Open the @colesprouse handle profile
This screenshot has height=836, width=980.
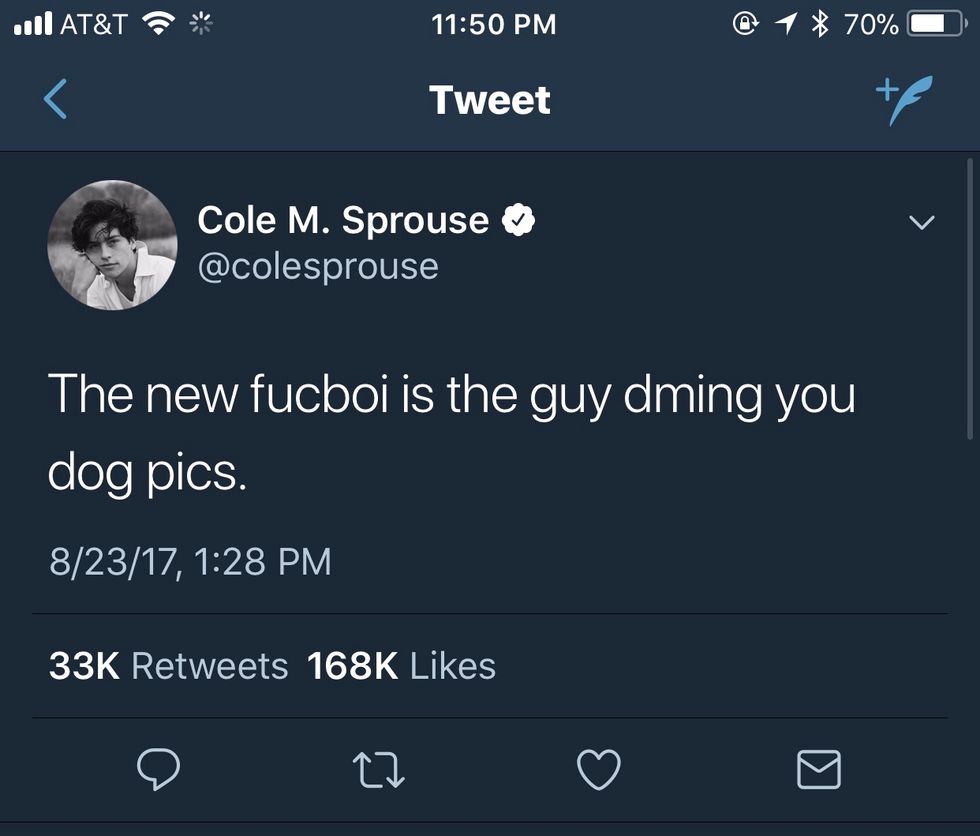pyautogui.click(x=318, y=267)
